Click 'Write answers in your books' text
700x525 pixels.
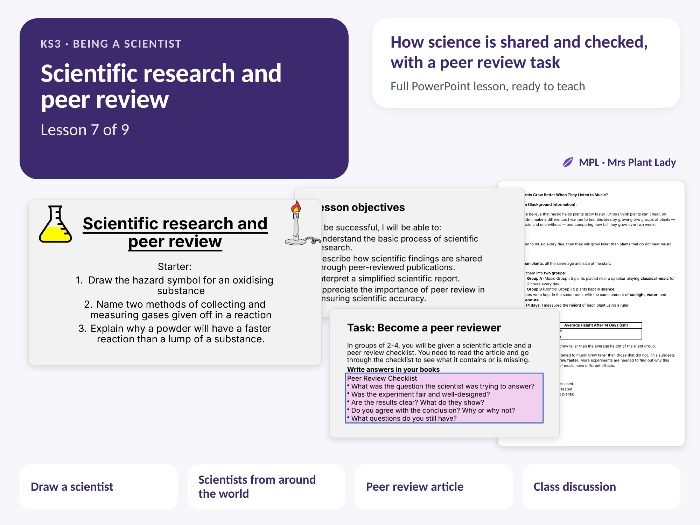click(x=393, y=370)
